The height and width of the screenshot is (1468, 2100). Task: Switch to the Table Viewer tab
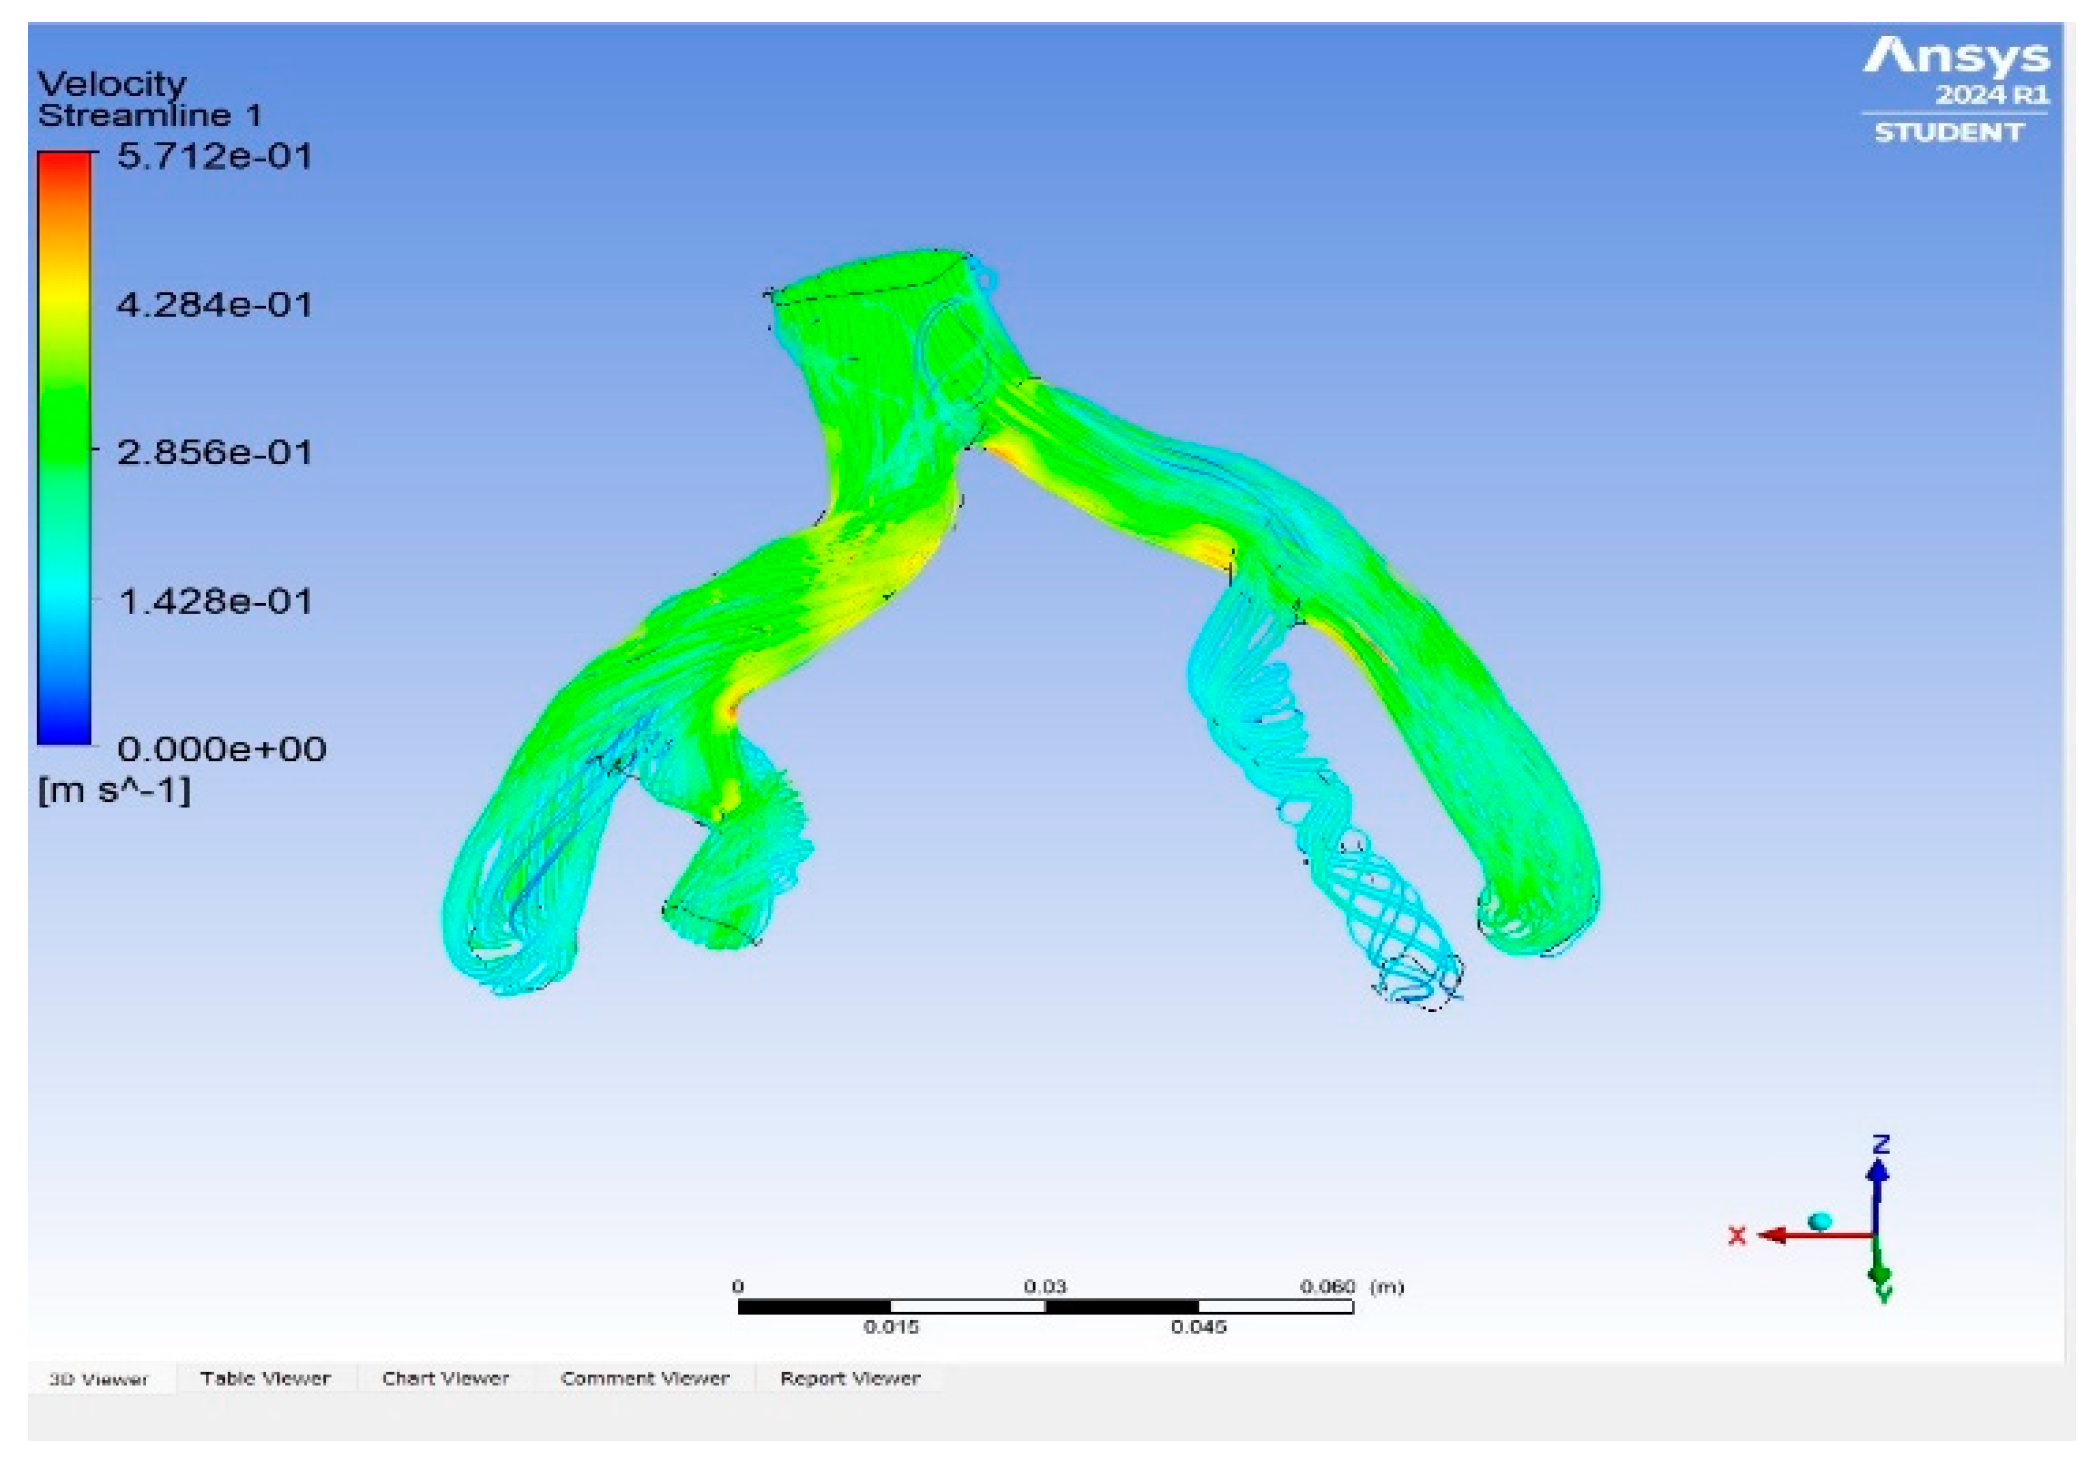click(x=266, y=1378)
